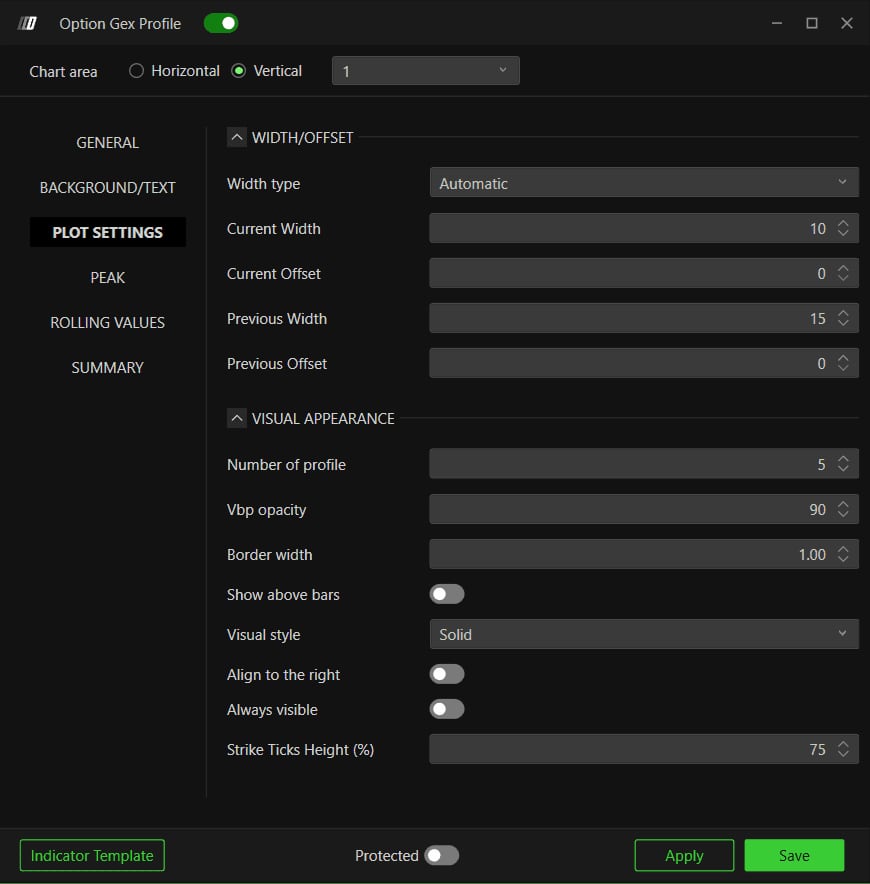
Task: Open the ROLLING VALUES tab
Action: [x=108, y=322]
